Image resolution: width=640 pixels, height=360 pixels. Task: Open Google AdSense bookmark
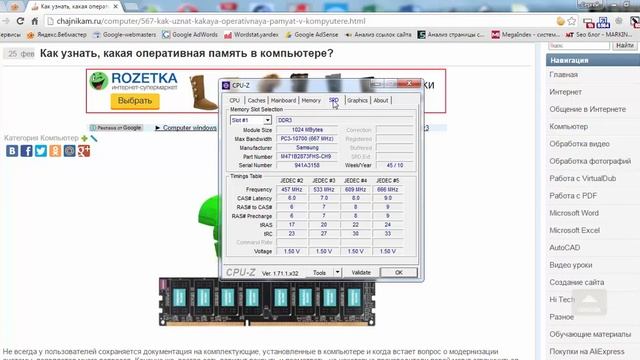pyautogui.click(x=312, y=35)
